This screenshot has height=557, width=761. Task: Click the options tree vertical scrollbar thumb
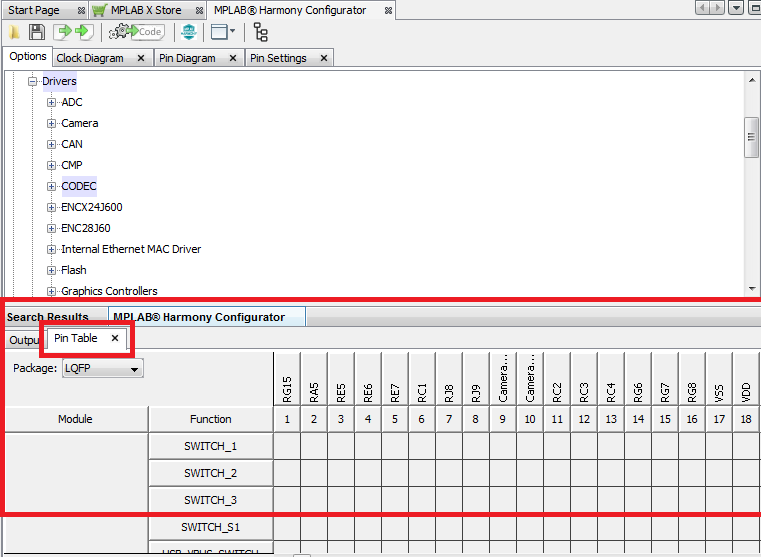[x=752, y=138]
